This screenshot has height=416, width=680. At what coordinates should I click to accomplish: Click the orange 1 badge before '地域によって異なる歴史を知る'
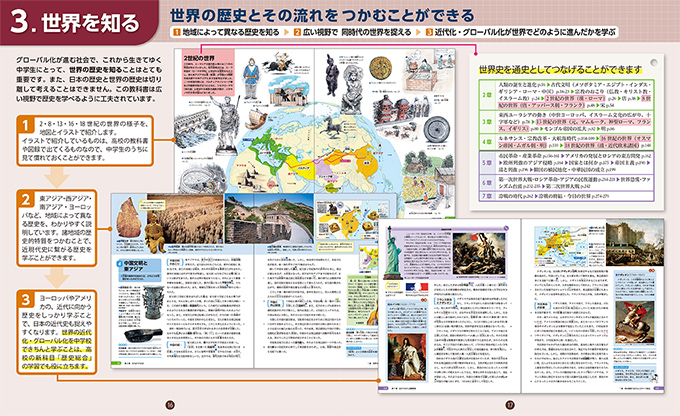click(x=177, y=32)
